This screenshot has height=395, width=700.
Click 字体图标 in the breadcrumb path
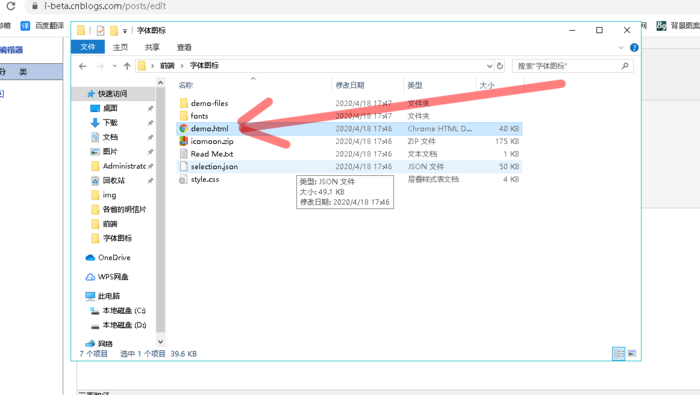point(204,66)
